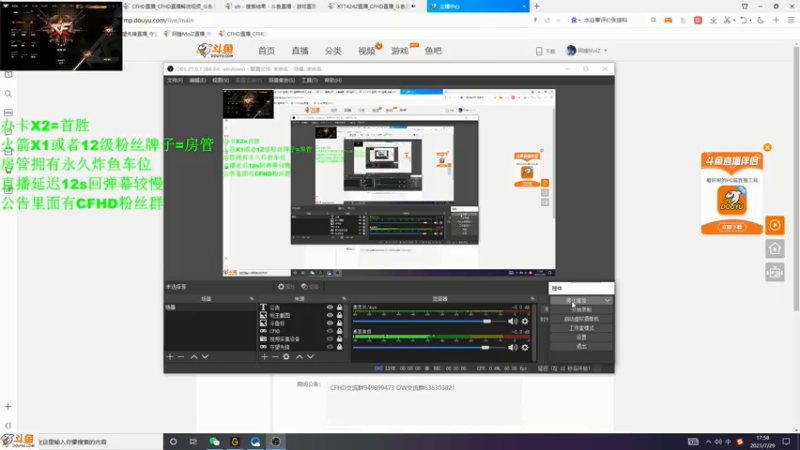Viewport: 800px width, 450px height.
Task: Move the scene down in OBS
Action: (x=205, y=357)
